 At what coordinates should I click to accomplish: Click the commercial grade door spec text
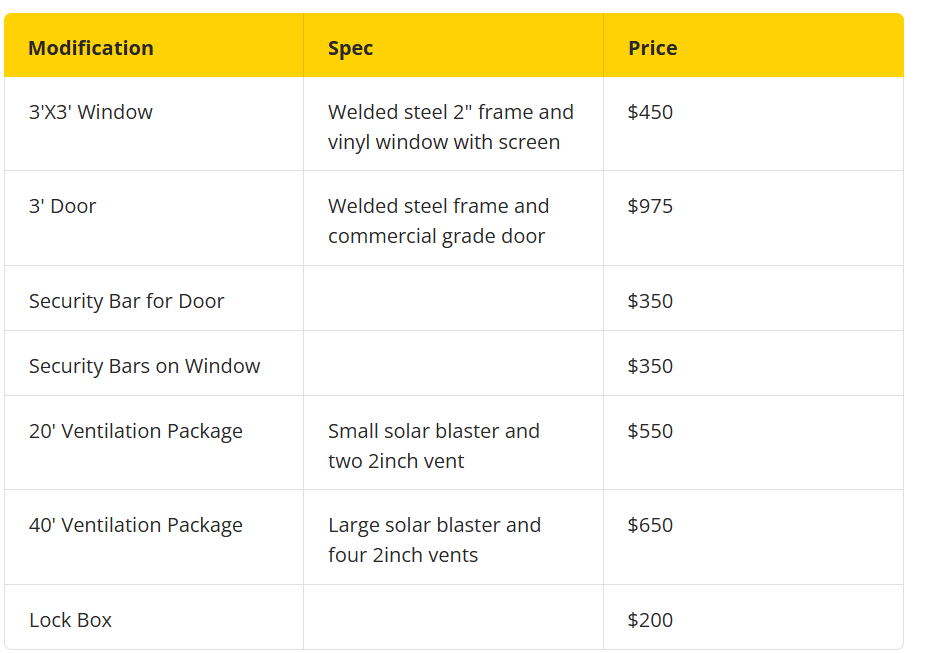point(438,221)
